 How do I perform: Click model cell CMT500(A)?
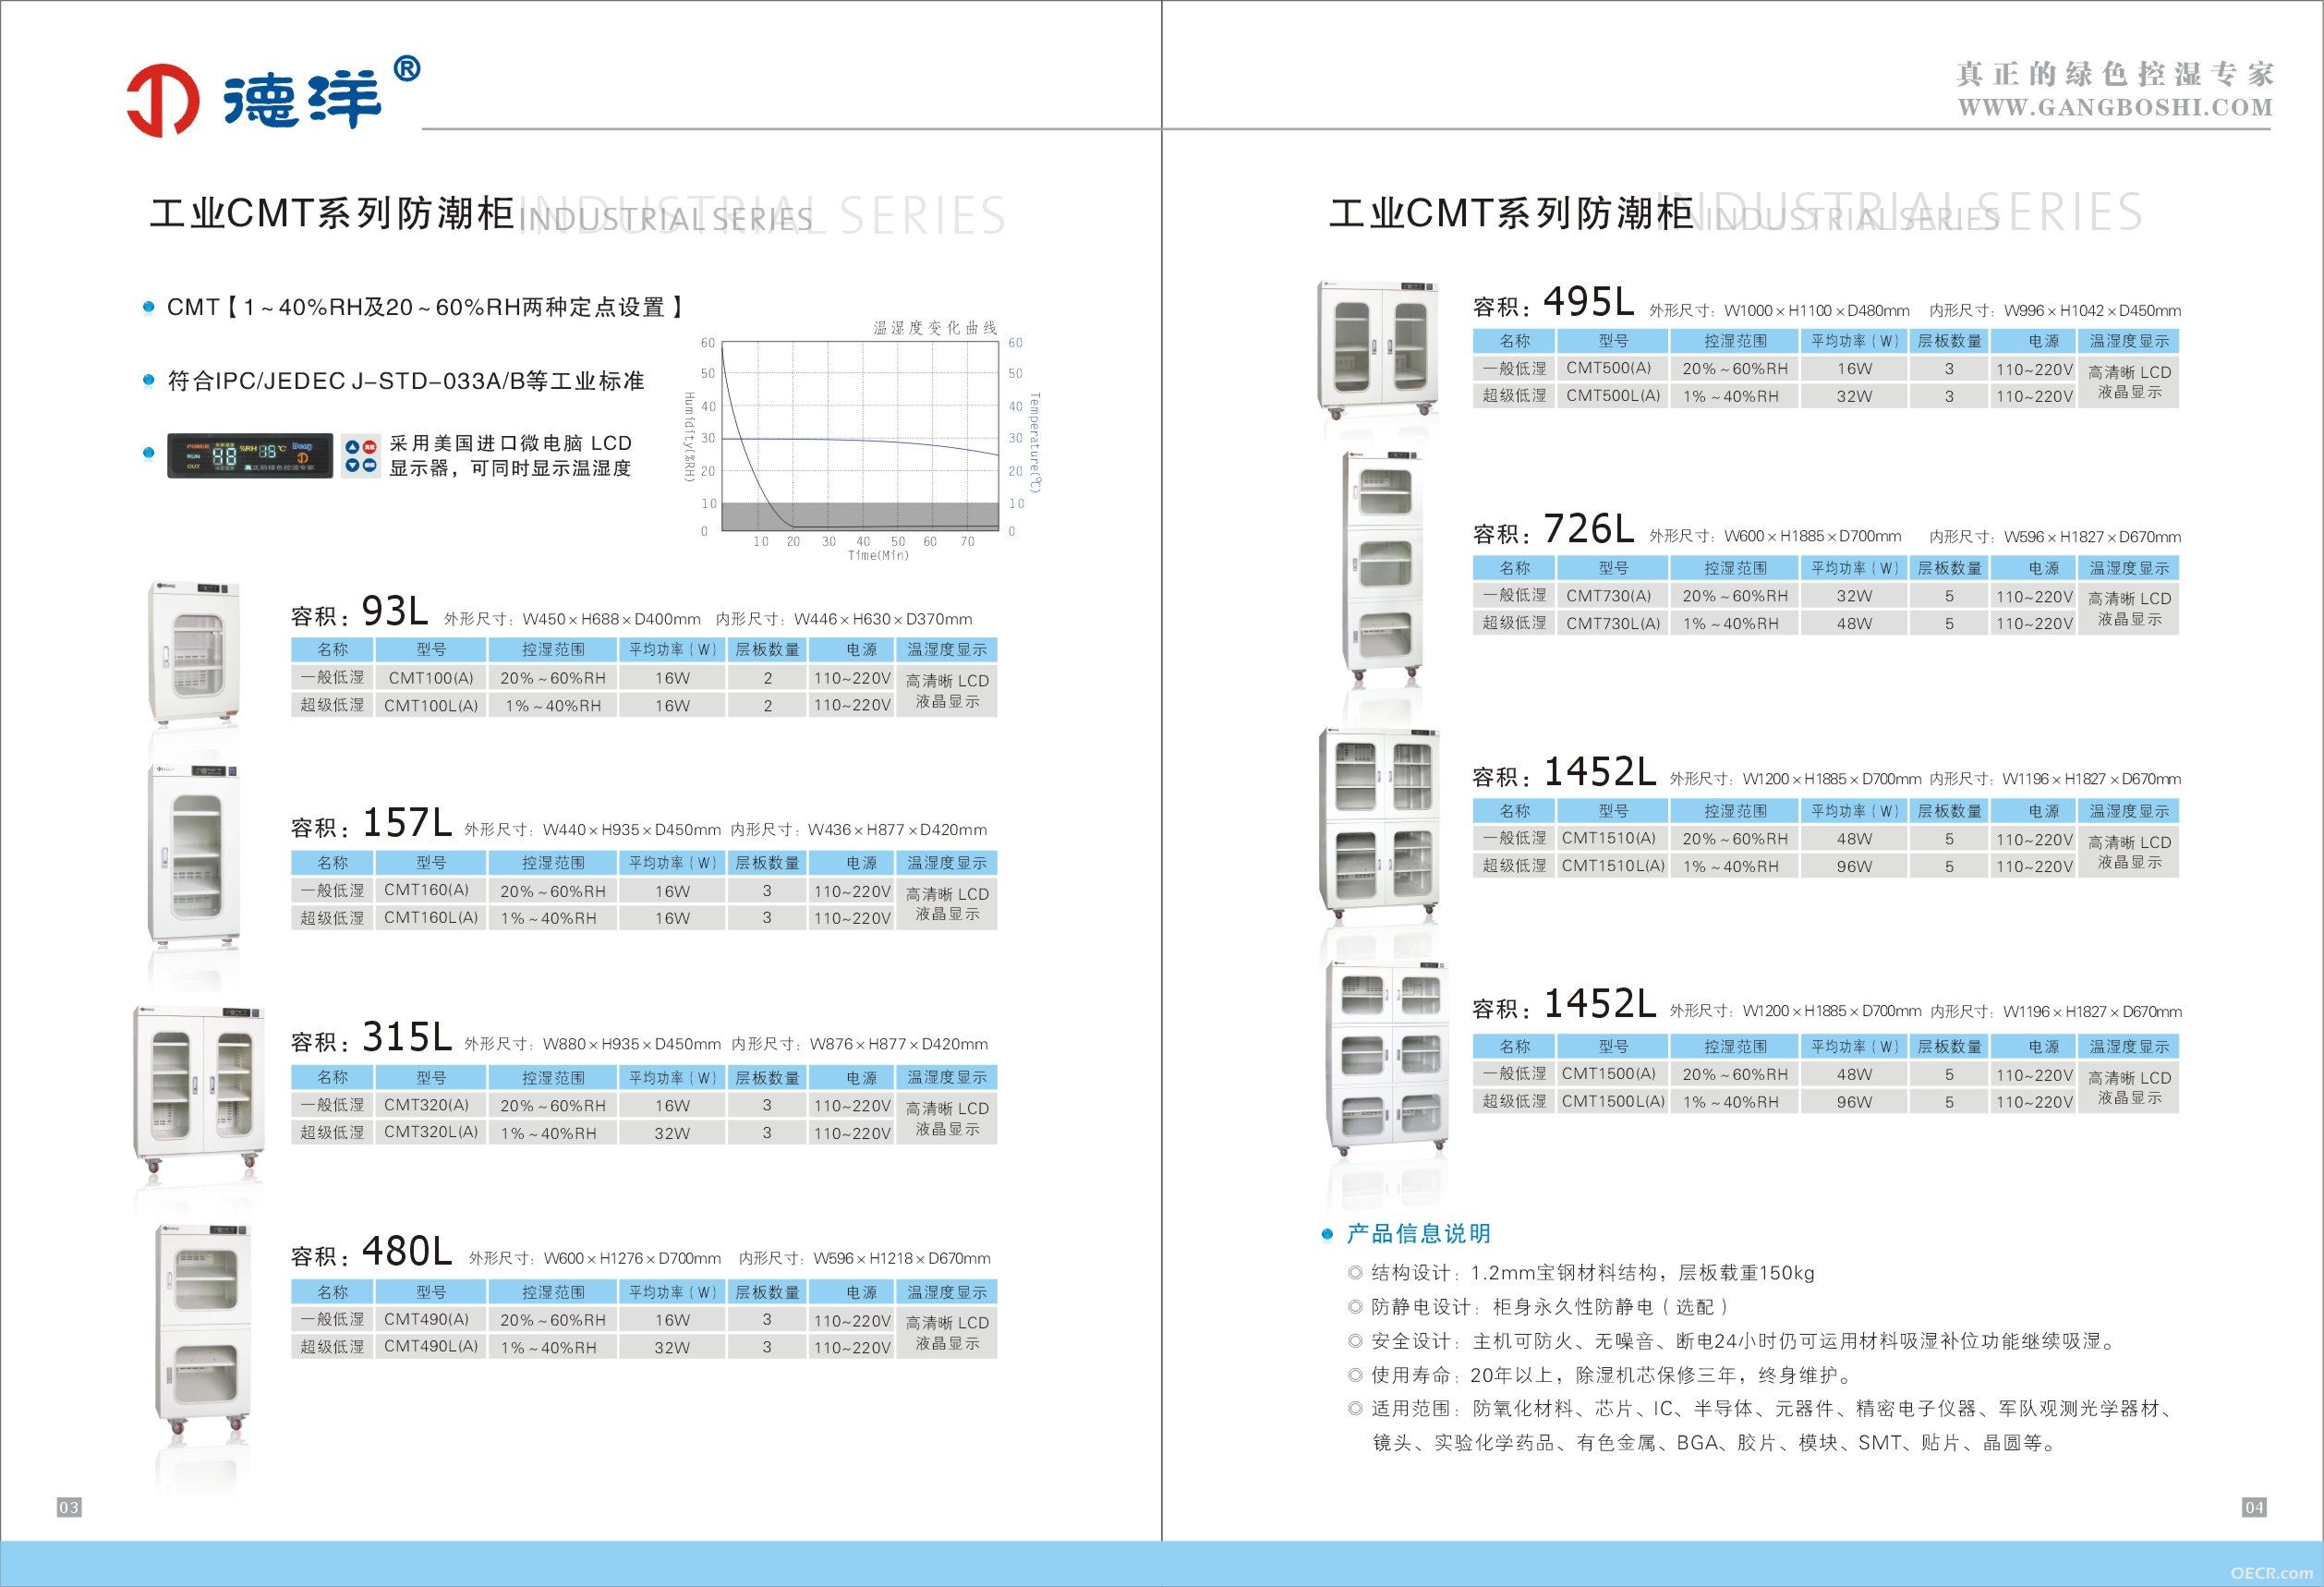(x=1612, y=368)
